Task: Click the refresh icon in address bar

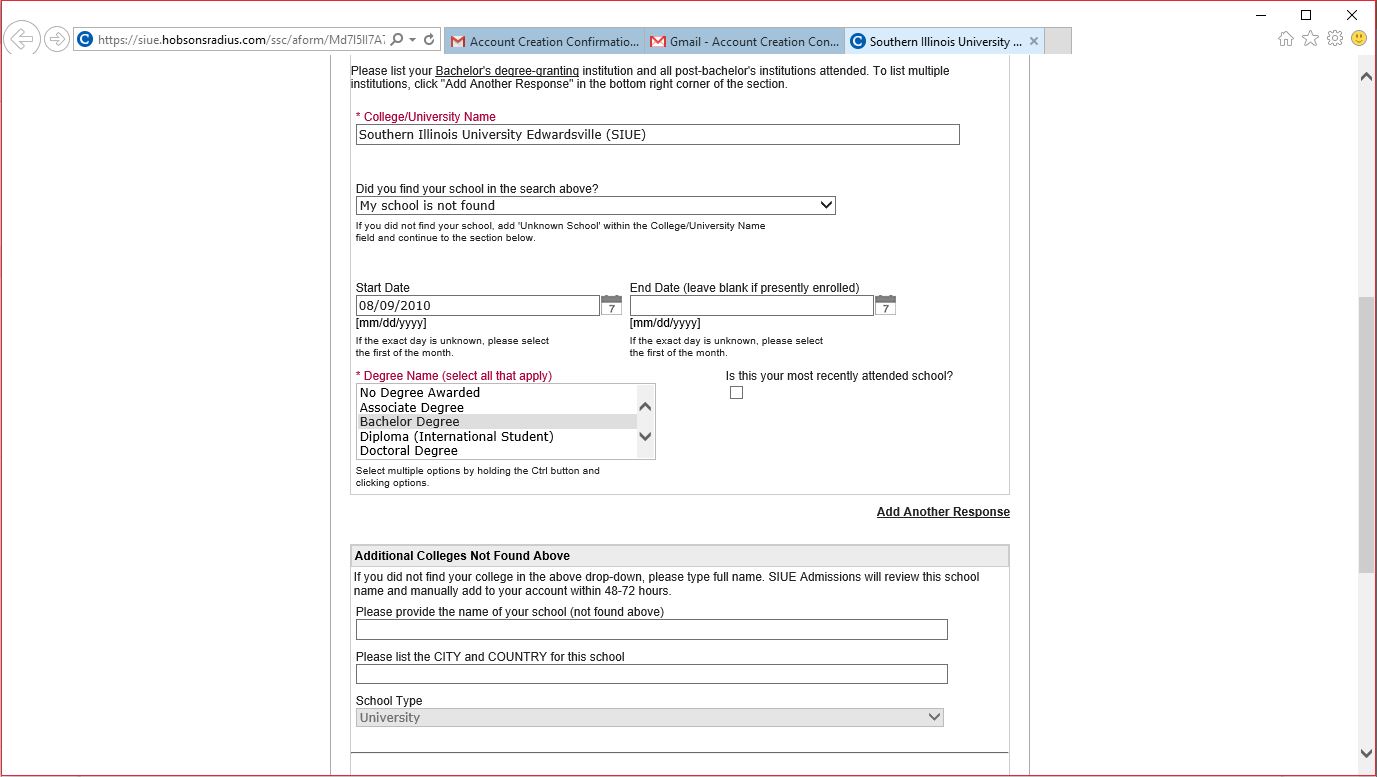Action: tap(429, 40)
